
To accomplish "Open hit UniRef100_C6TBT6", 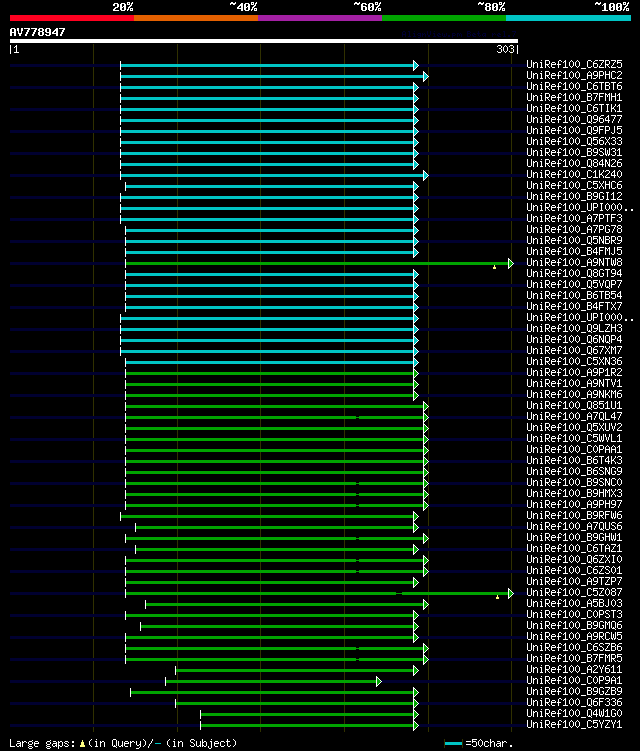I will coord(574,86).
